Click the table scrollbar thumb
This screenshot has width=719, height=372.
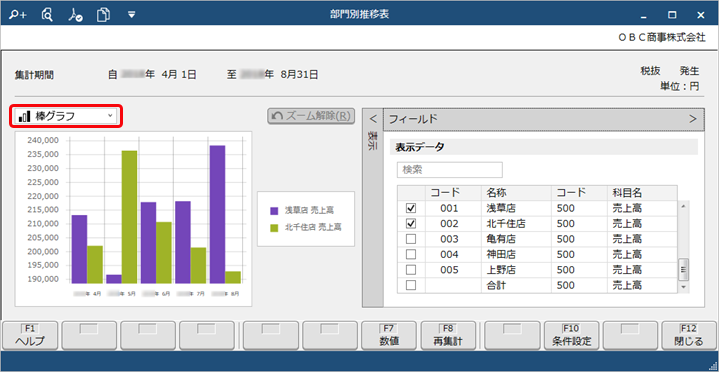click(x=683, y=269)
